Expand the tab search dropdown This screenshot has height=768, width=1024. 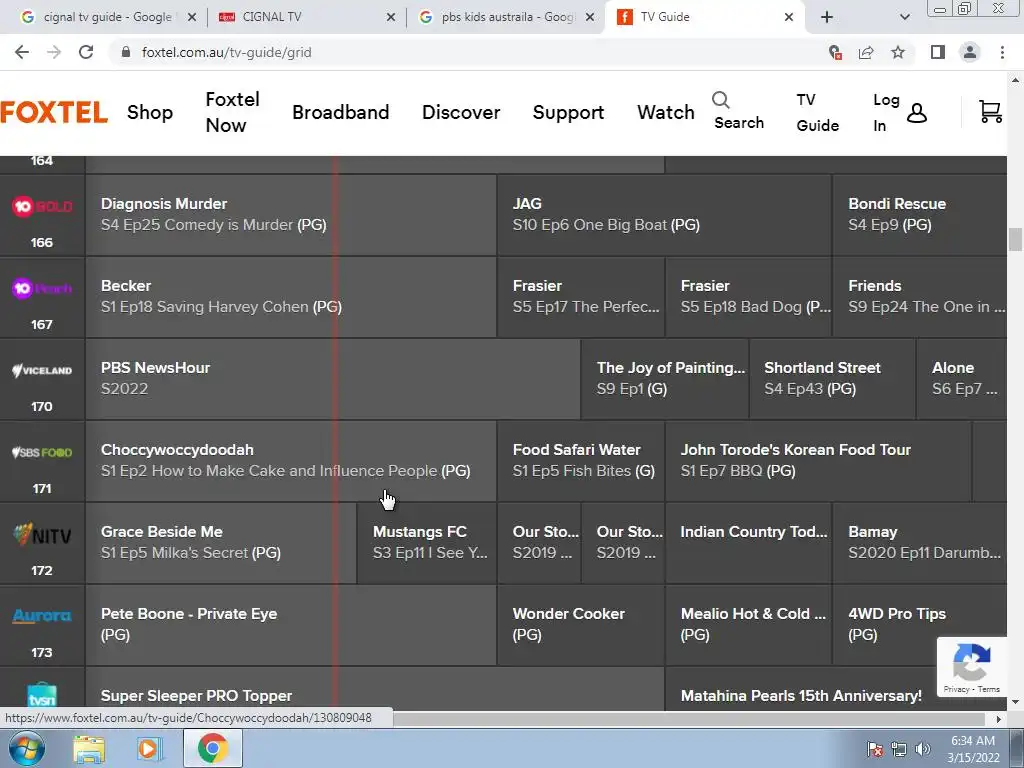tap(904, 17)
